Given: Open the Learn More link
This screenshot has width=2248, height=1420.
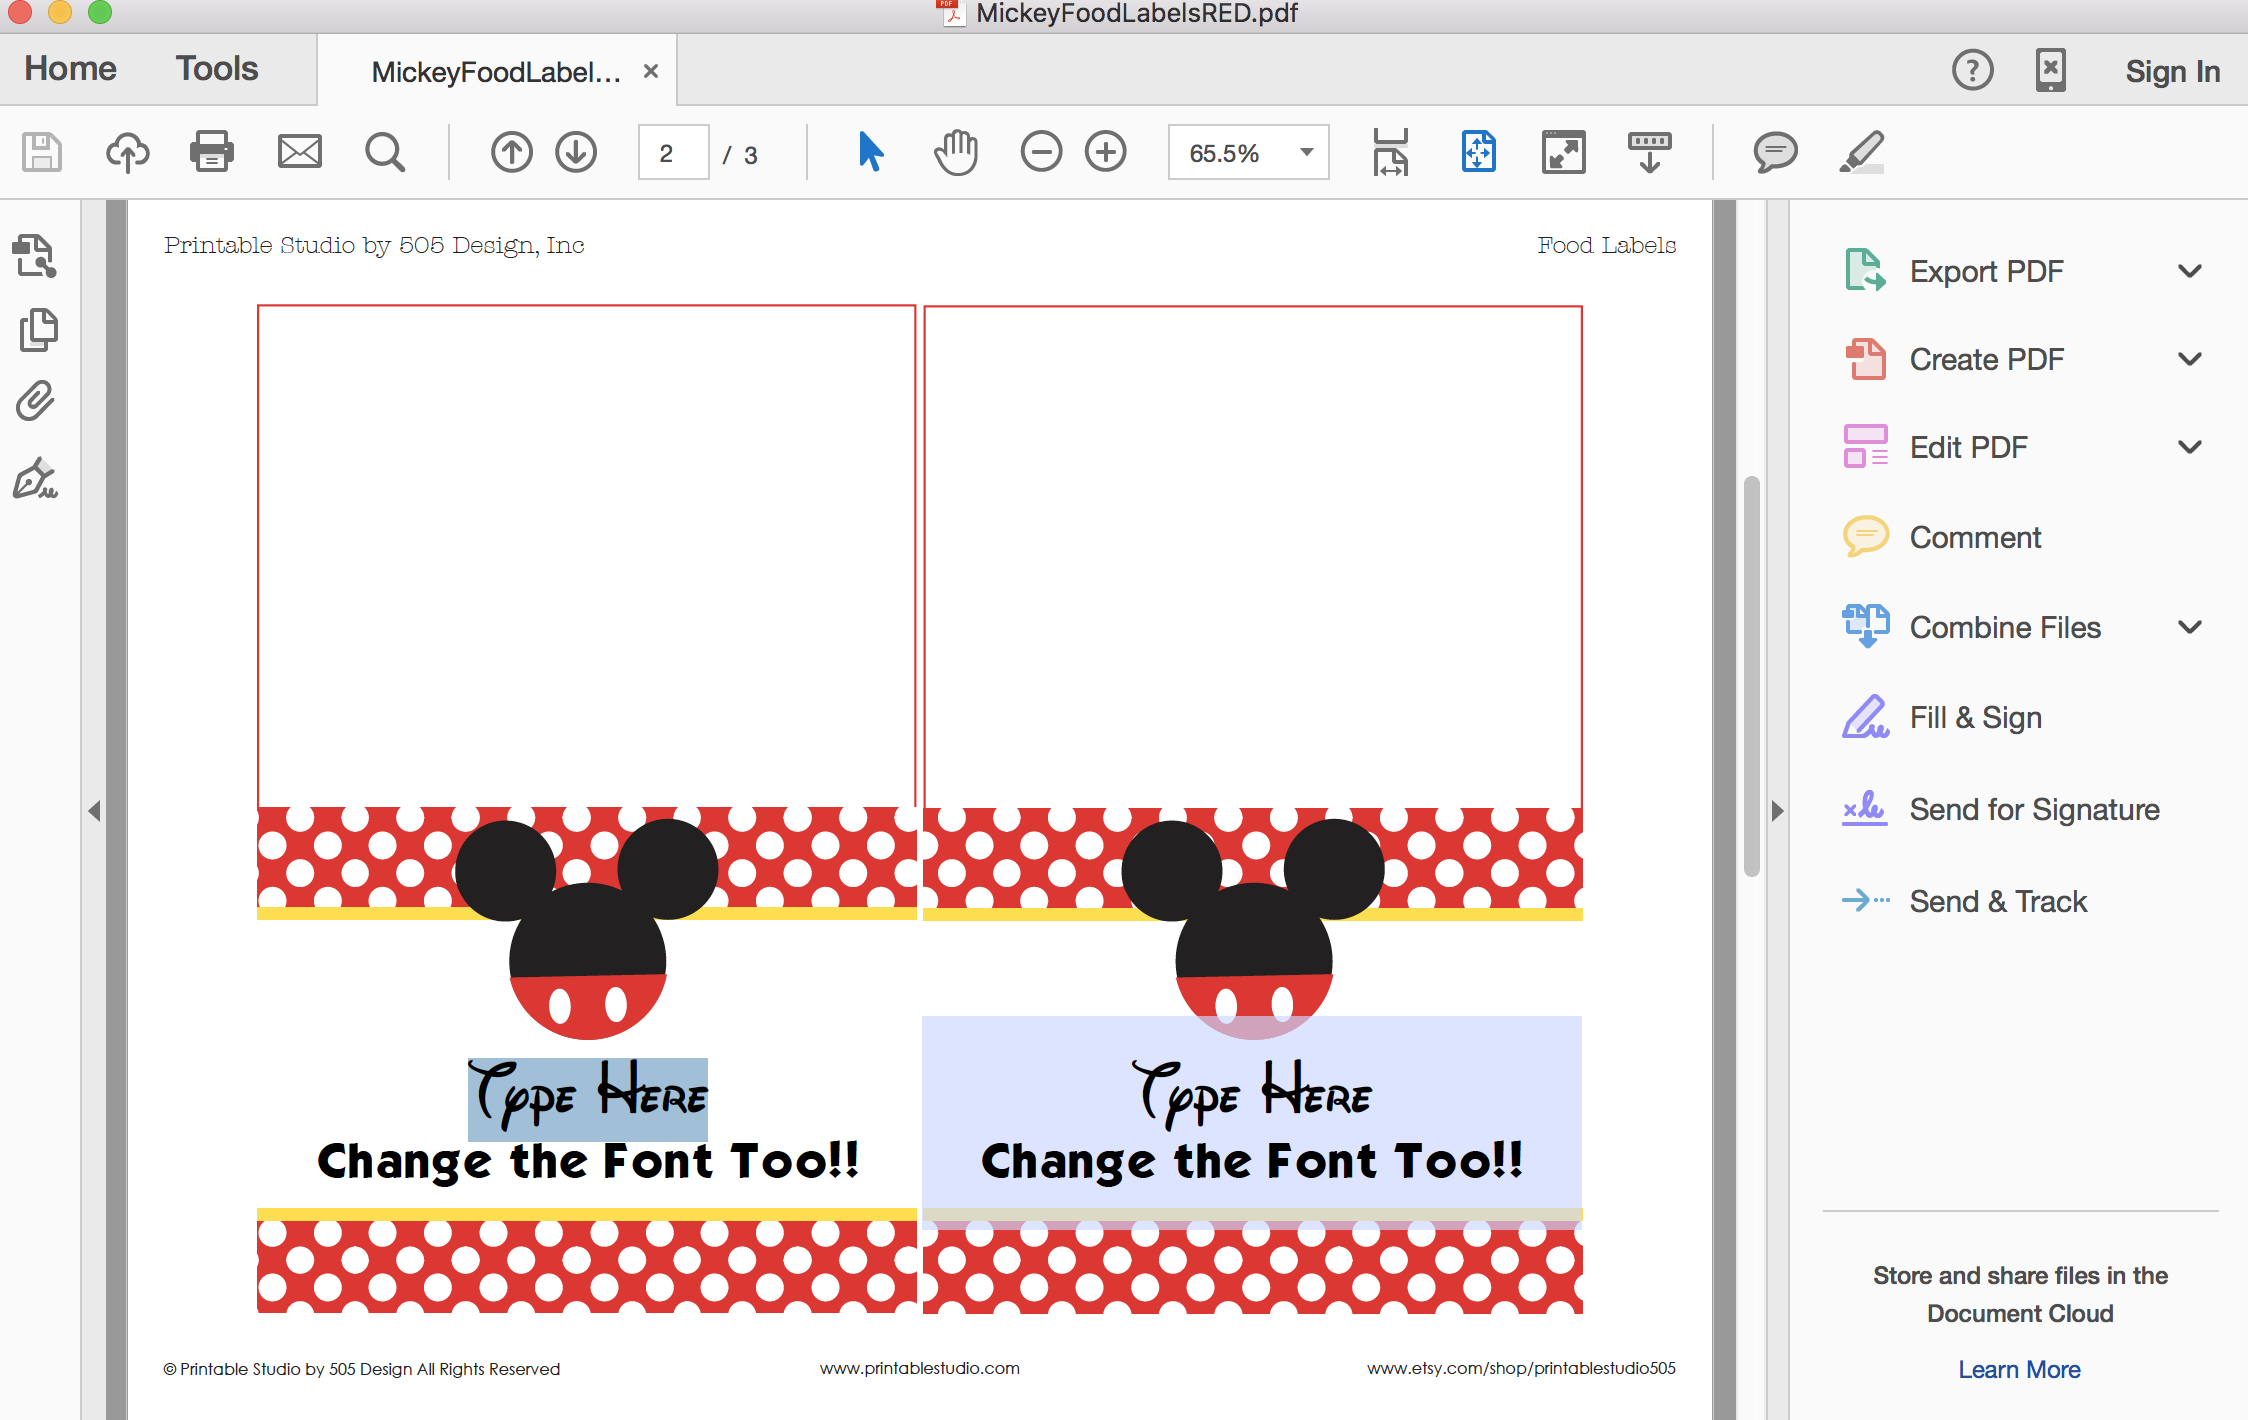Looking at the screenshot, I should [2020, 1369].
